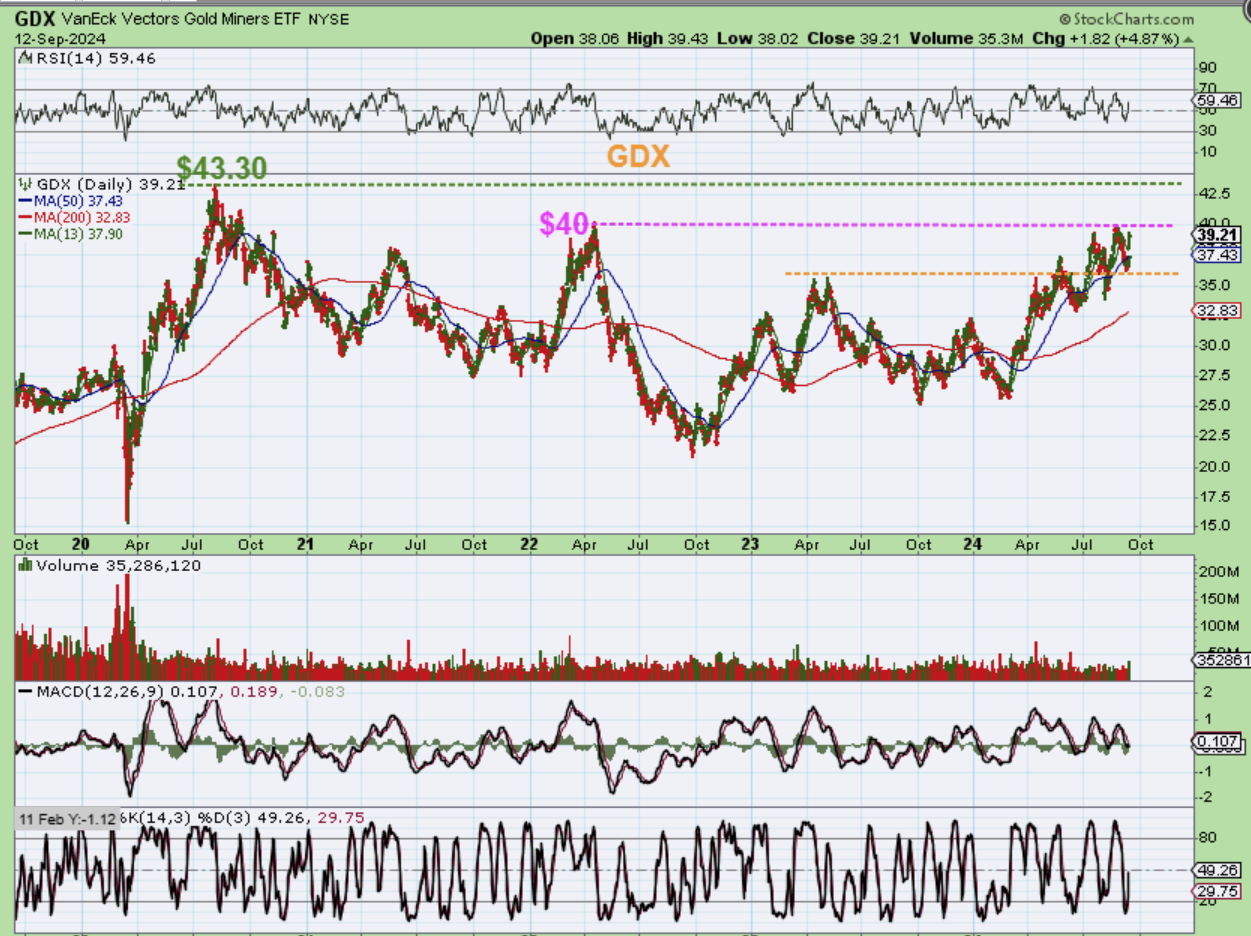The width and height of the screenshot is (1251, 936).
Task: Click the red 29.75 stochastic value tag
Action: (x=1218, y=890)
